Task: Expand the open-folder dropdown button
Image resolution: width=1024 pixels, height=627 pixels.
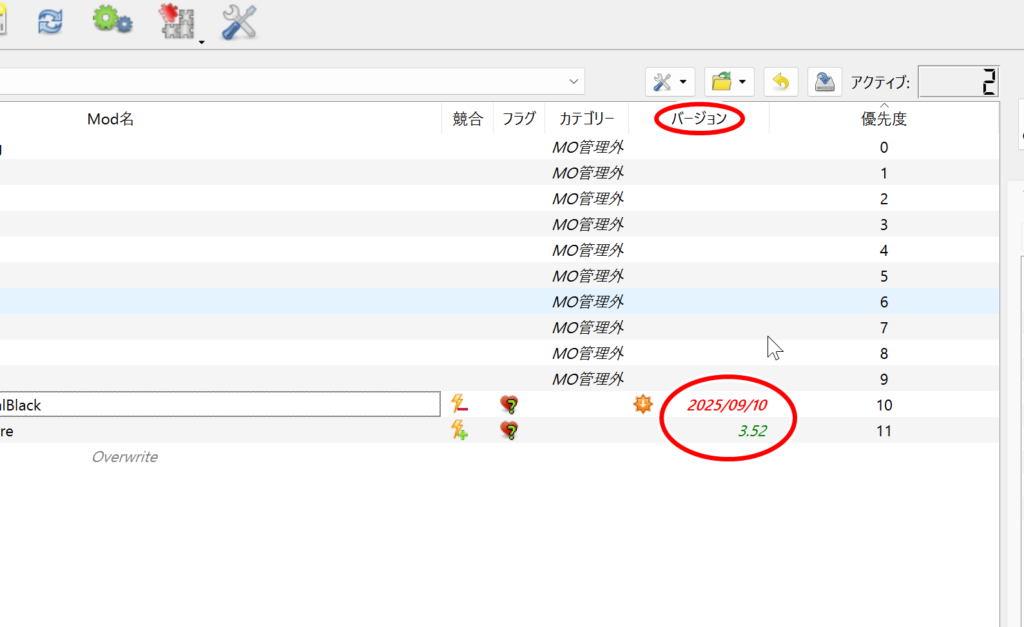Action: point(728,82)
